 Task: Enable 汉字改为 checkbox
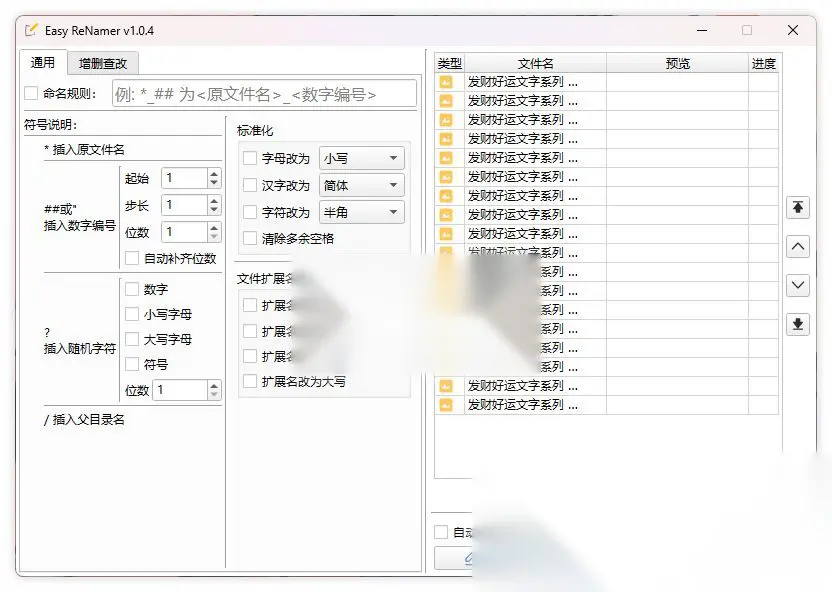[x=249, y=185]
